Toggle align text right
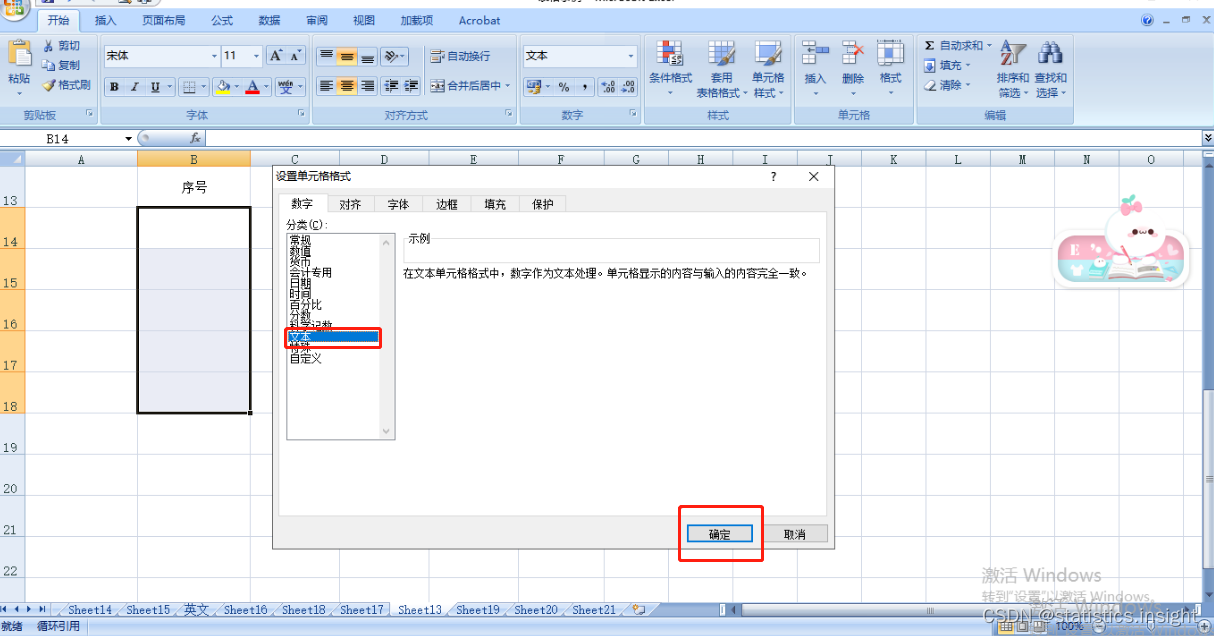The image size is (1214, 636). pyautogui.click(x=367, y=86)
